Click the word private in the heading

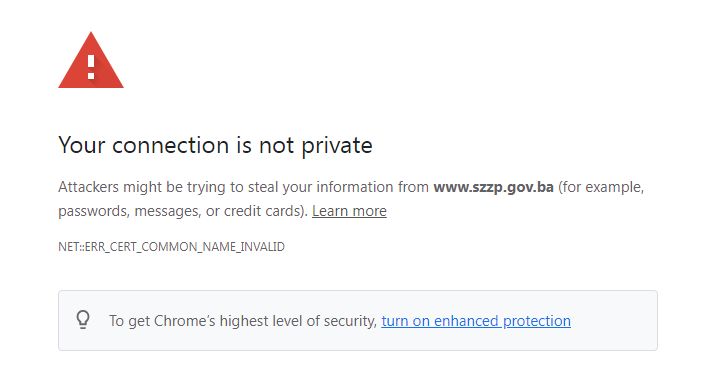pyautogui.click(x=337, y=146)
